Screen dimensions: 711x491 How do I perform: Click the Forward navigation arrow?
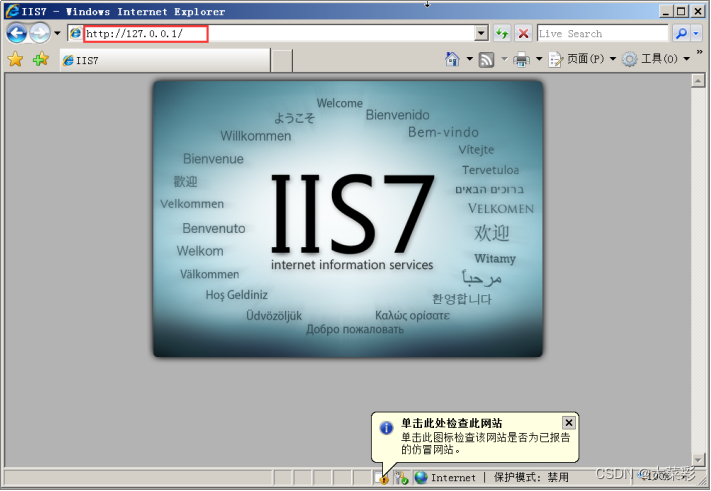pos(40,33)
